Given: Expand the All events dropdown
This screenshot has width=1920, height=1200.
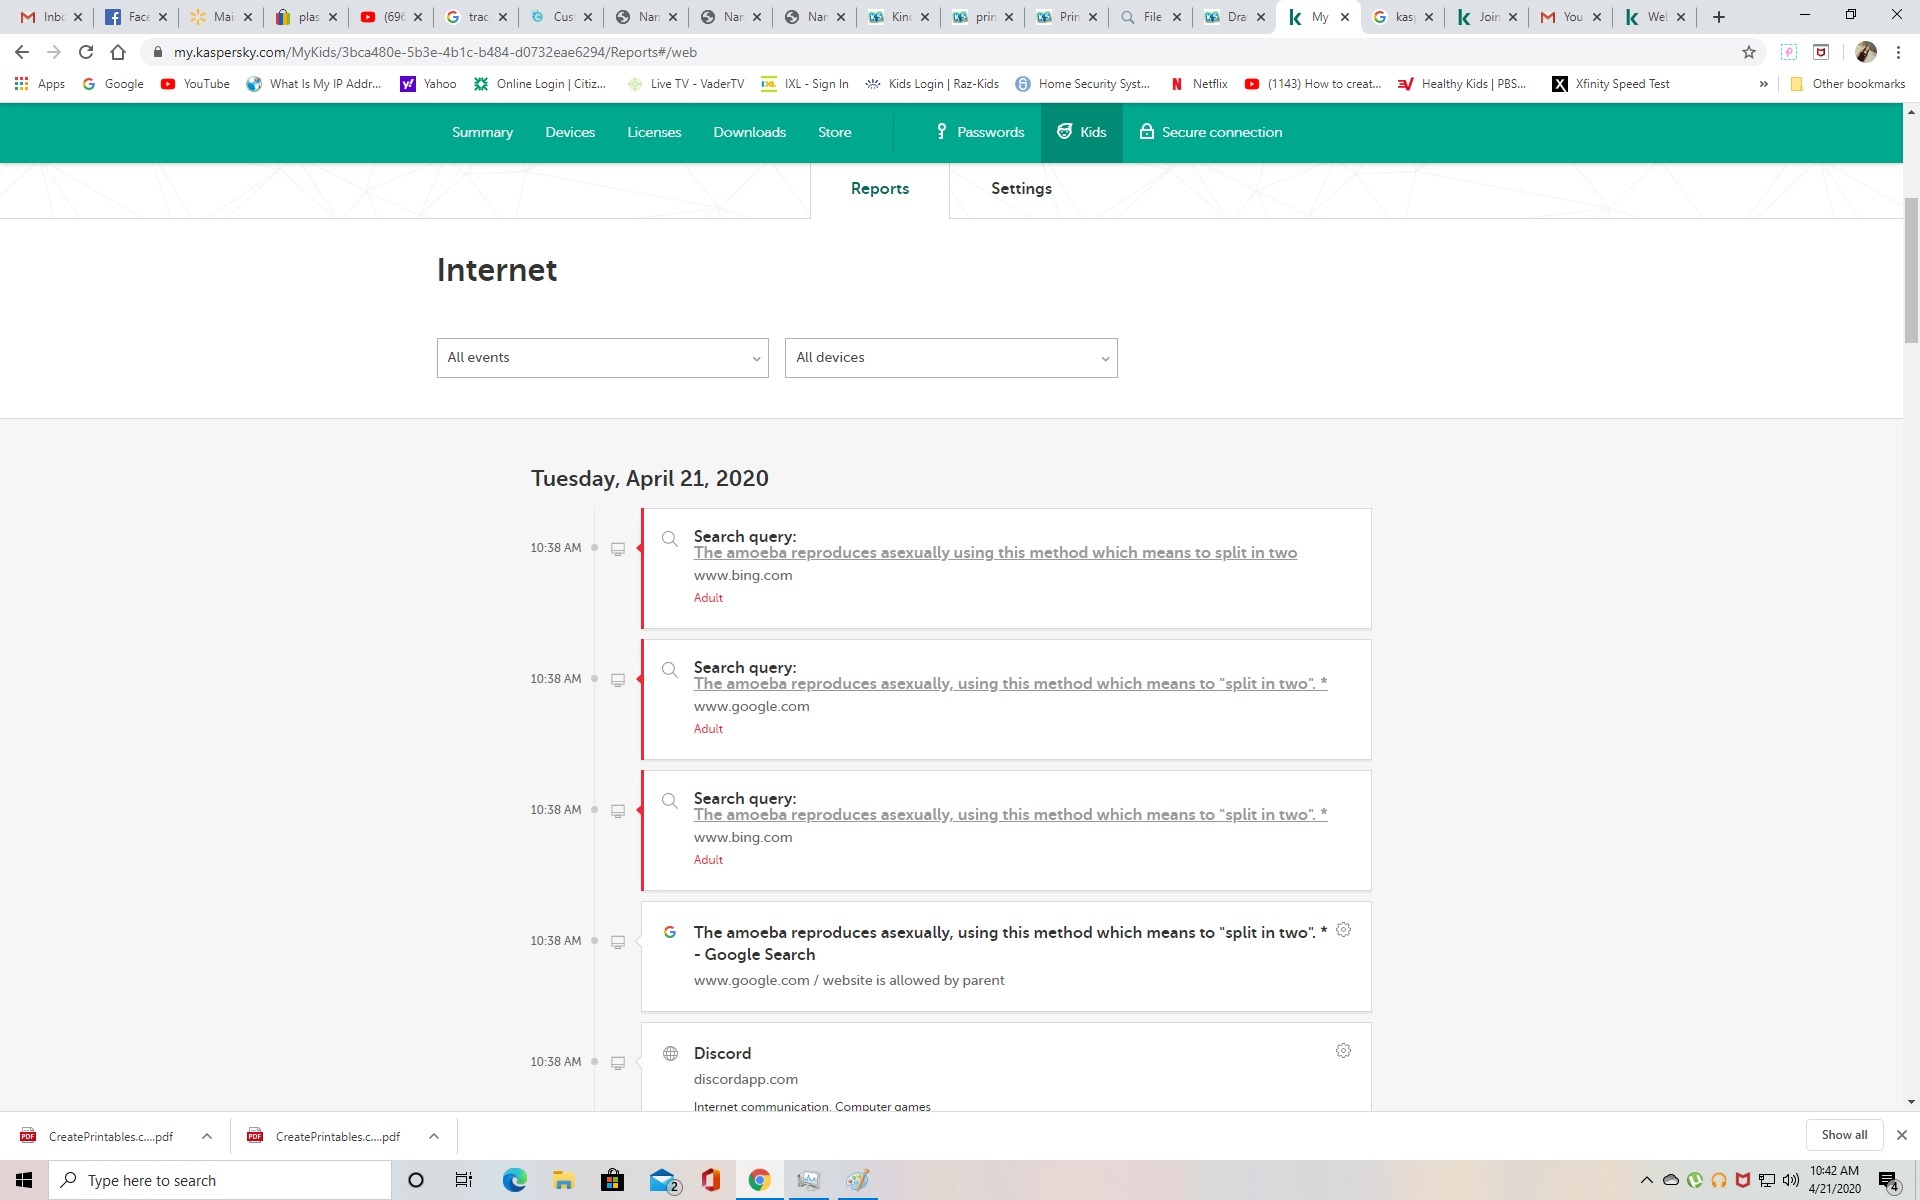Looking at the screenshot, I should [x=602, y=358].
